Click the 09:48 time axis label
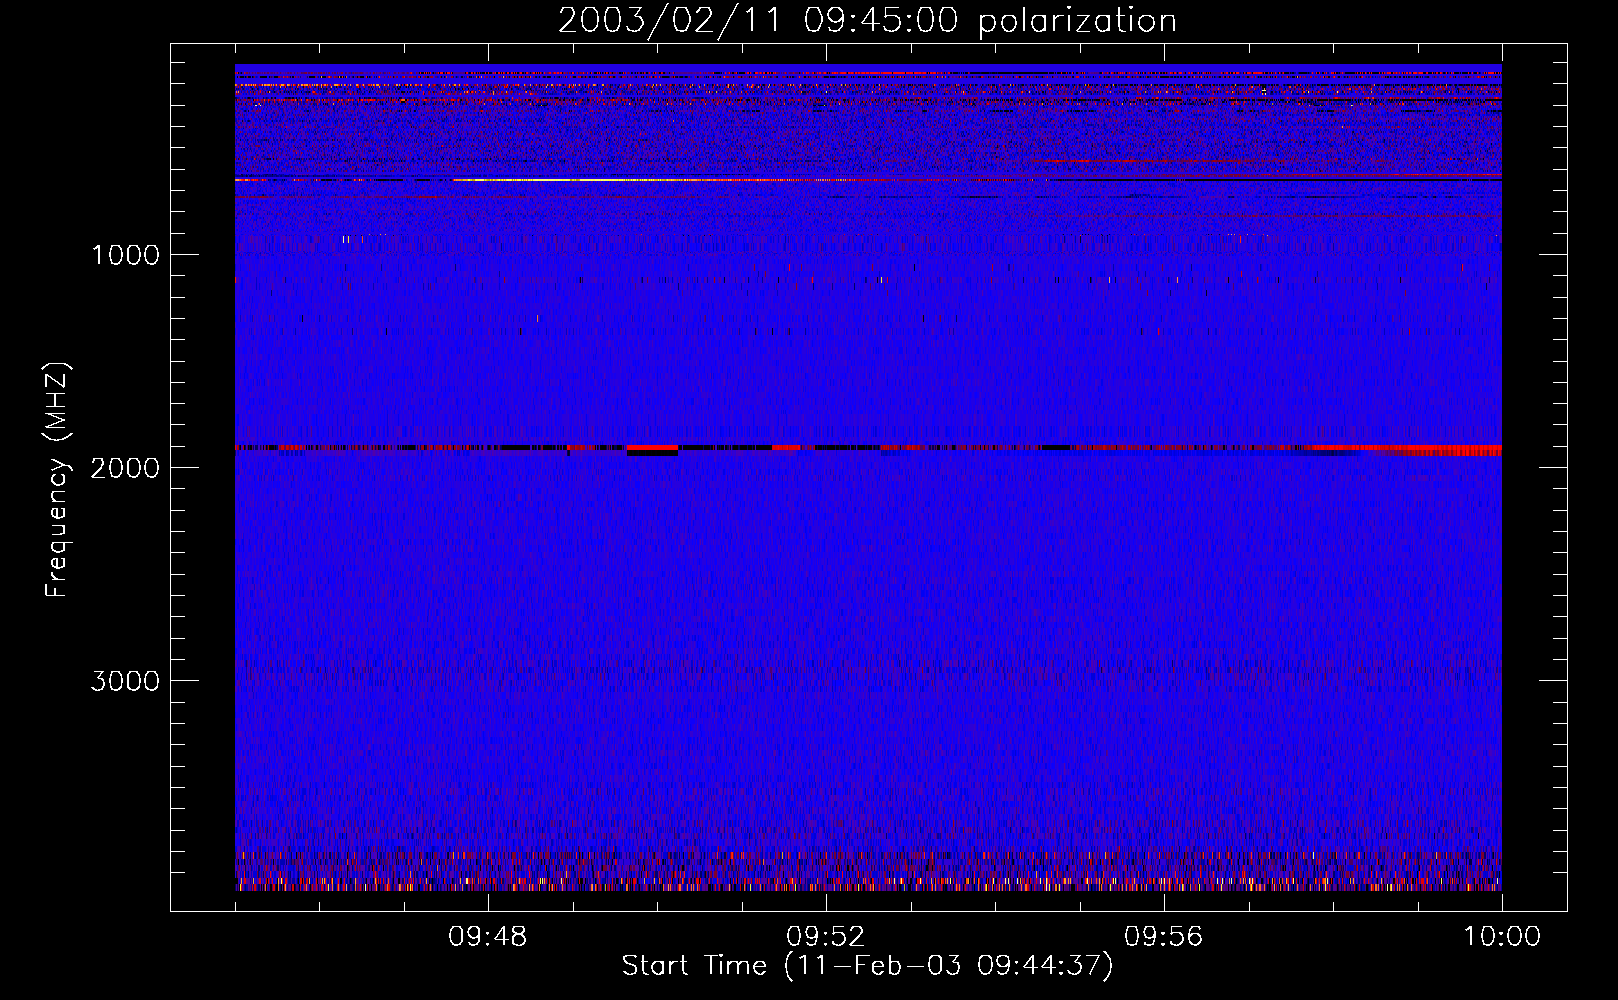This screenshot has width=1618, height=1000. pos(487,937)
